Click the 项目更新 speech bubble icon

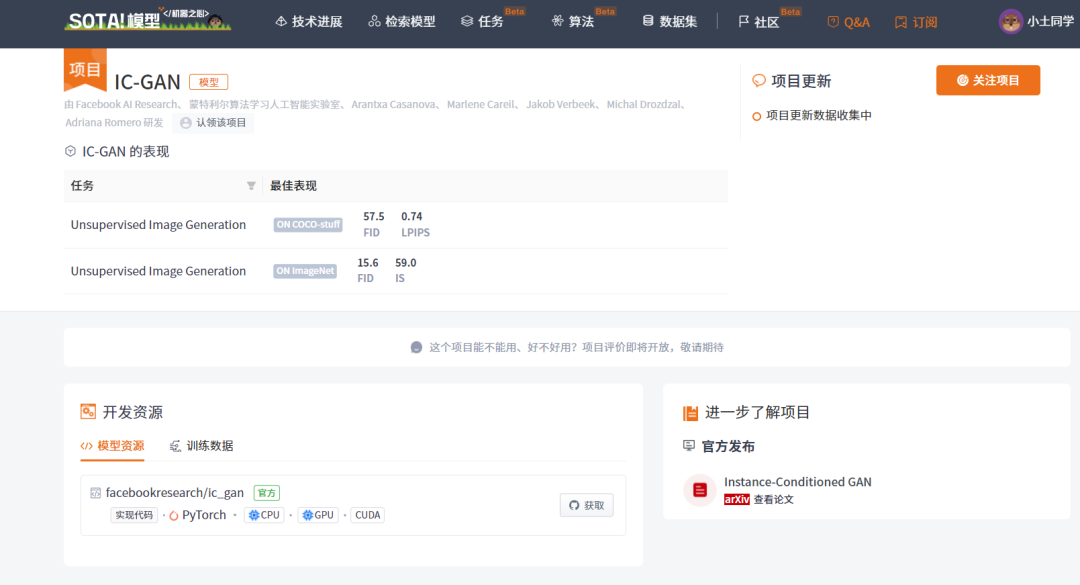click(x=758, y=81)
